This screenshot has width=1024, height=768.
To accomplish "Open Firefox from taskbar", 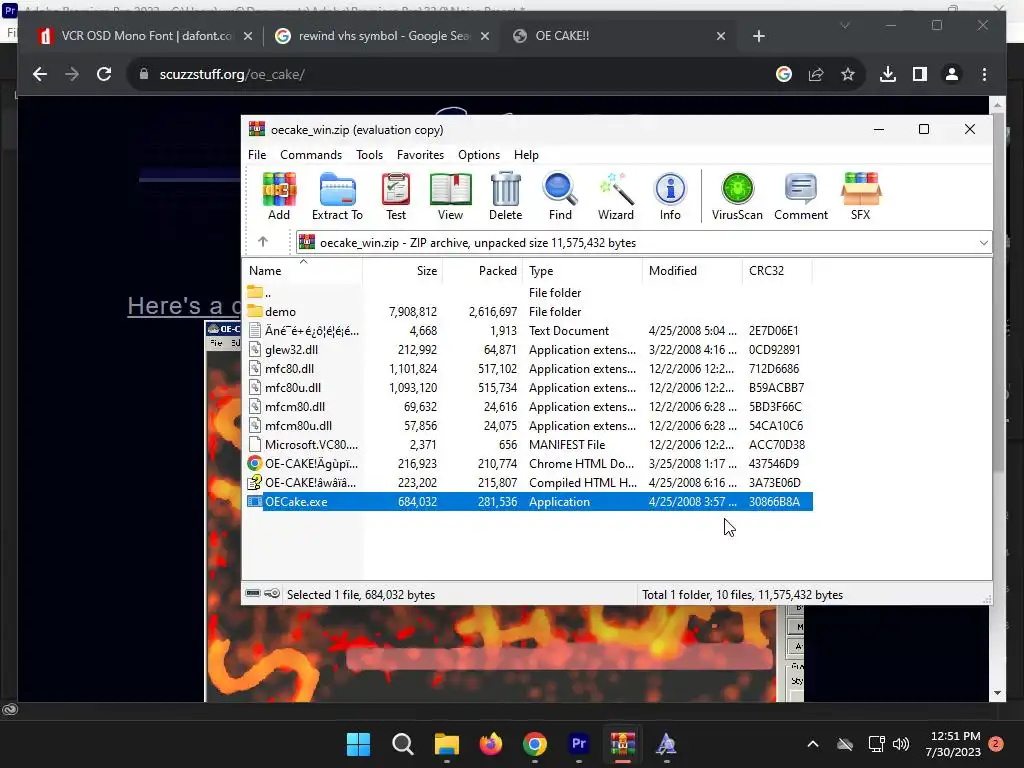I will pyautogui.click(x=490, y=744).
